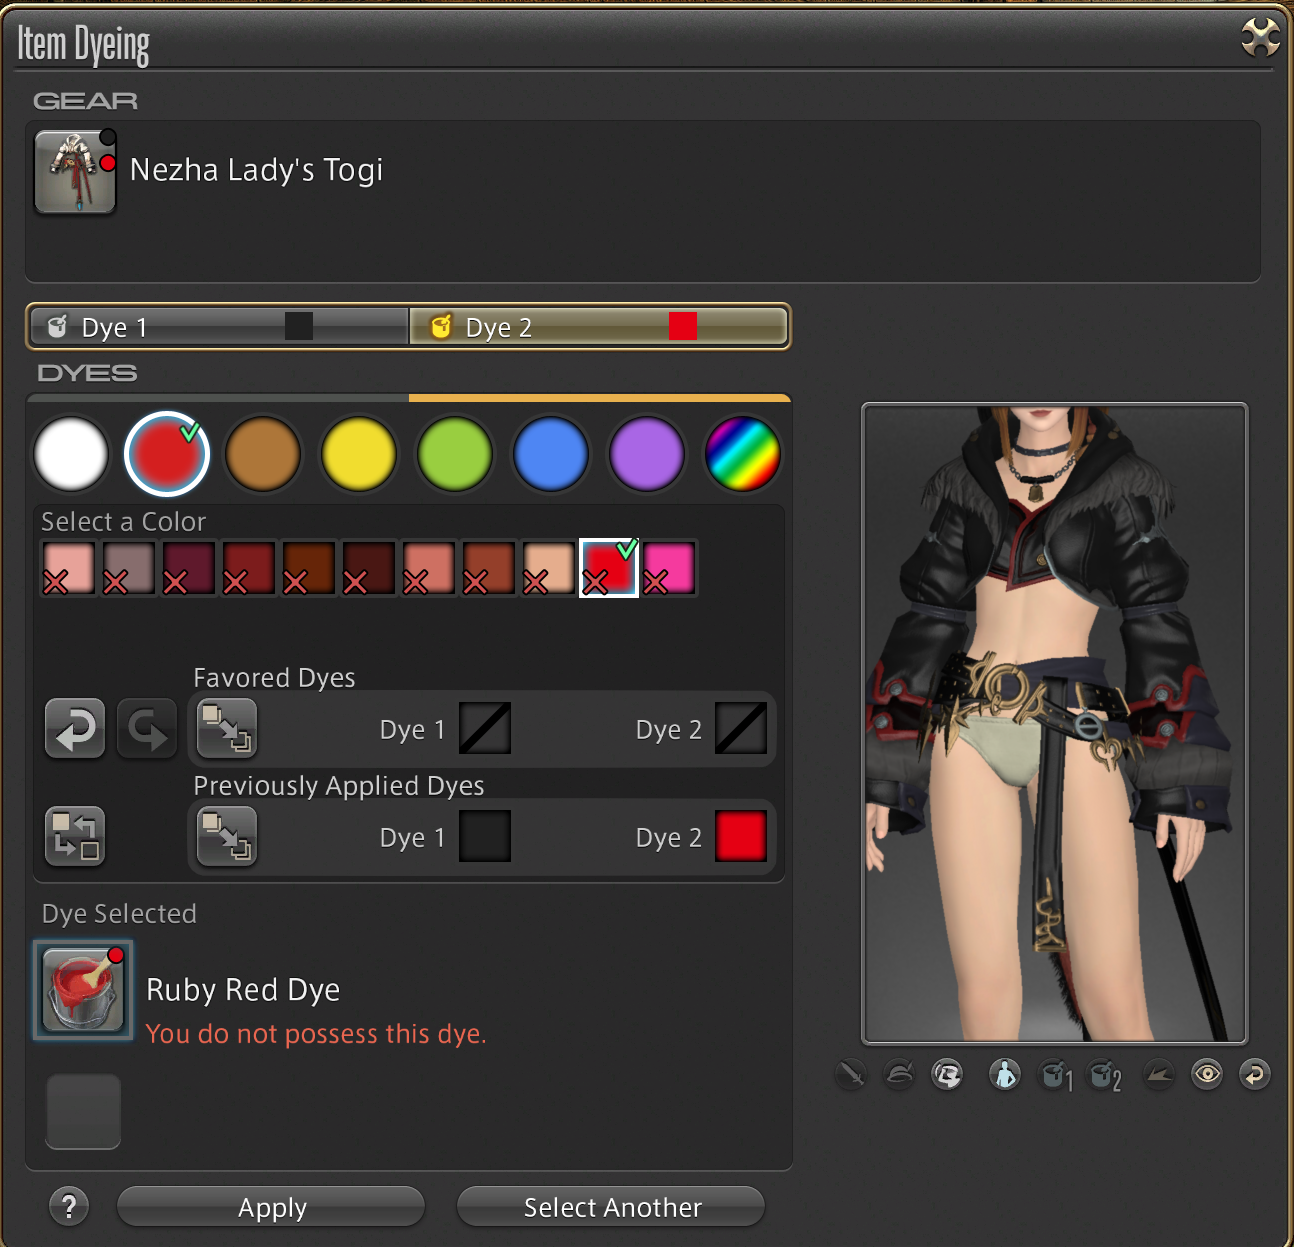Open the Nezha Lady's Togi gear icon
This screenshot has width=1294, height=1247.
75,172
